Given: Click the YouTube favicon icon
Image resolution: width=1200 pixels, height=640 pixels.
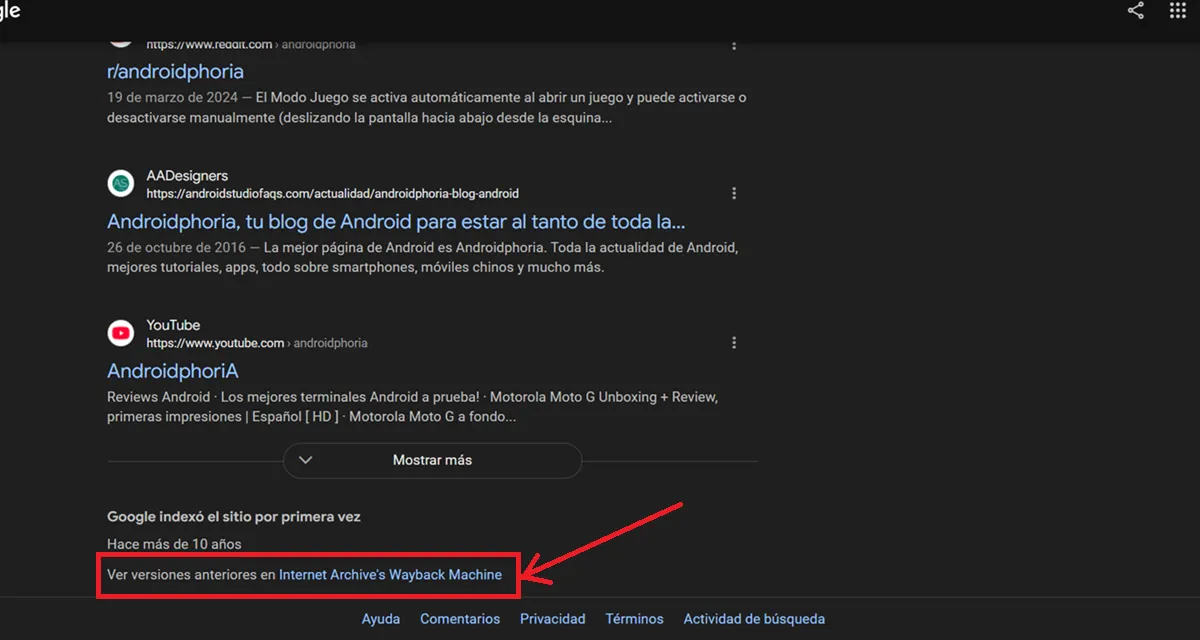Looking at the screenshot, I should tap(120, 333).
